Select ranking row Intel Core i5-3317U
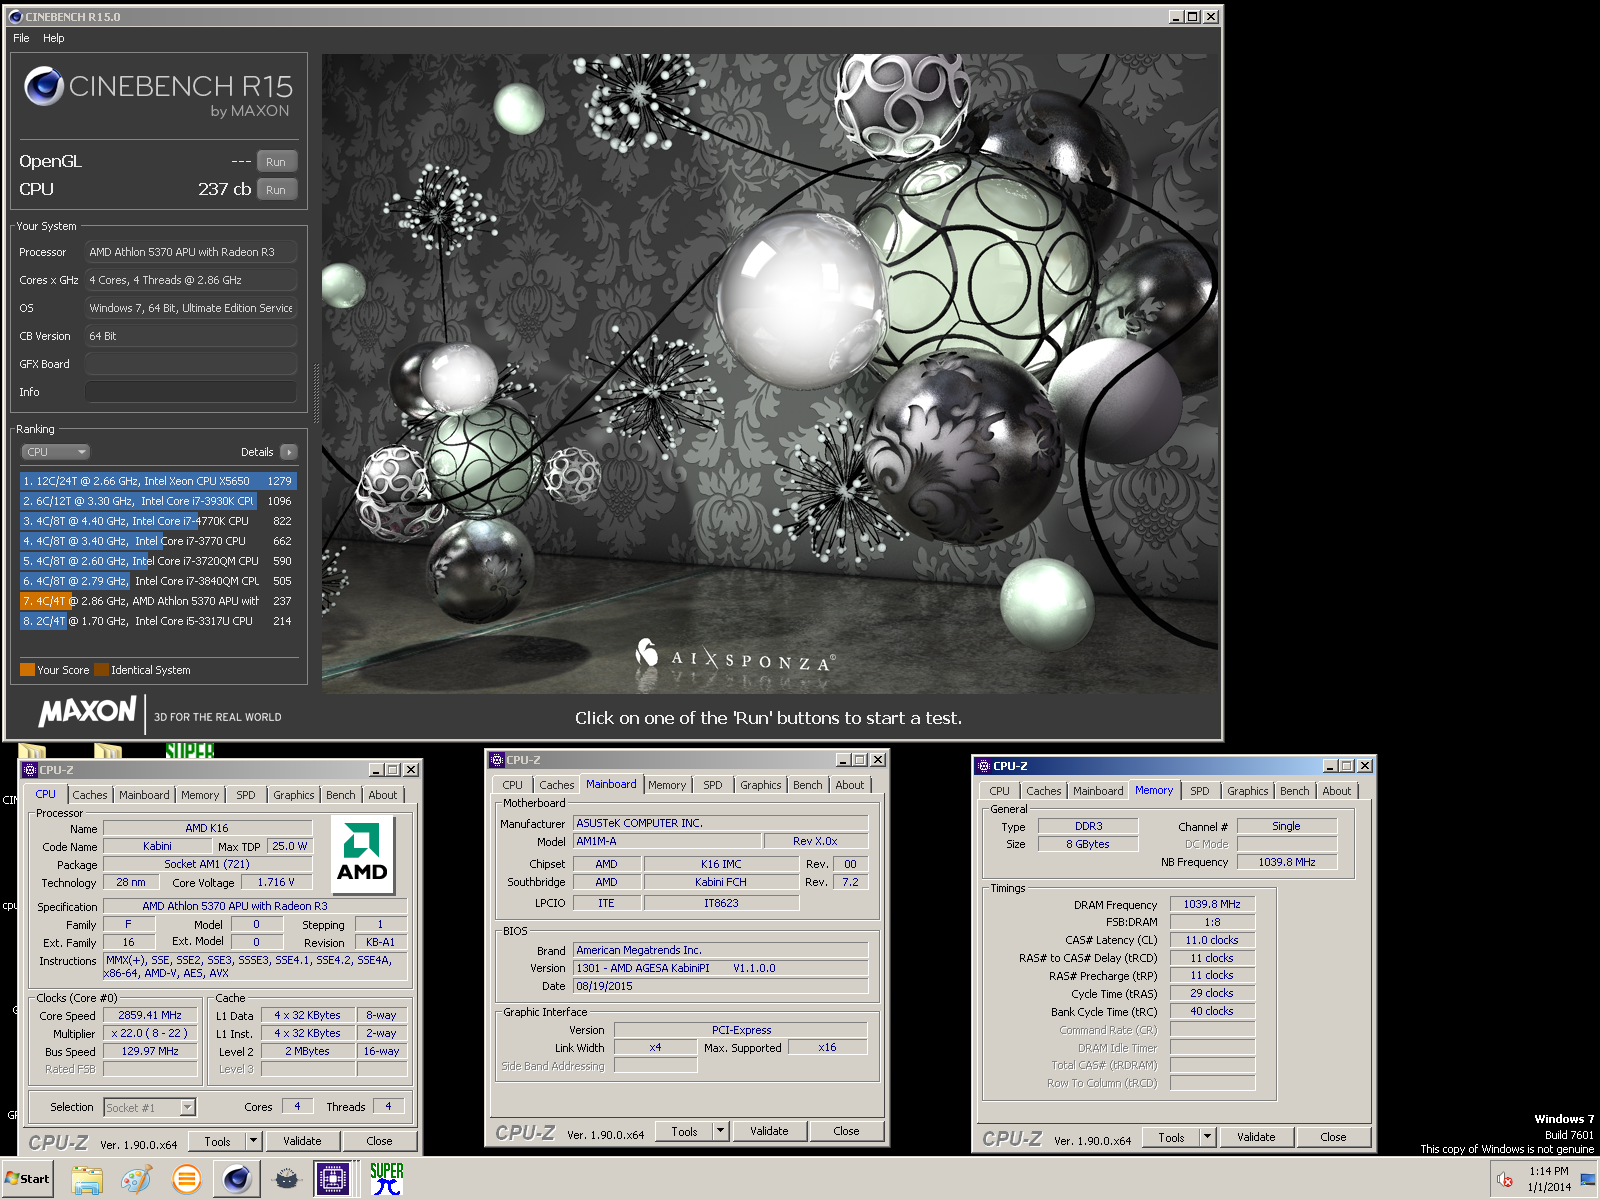Screen dimensions: 1600x1200 (x=158, y=621)
